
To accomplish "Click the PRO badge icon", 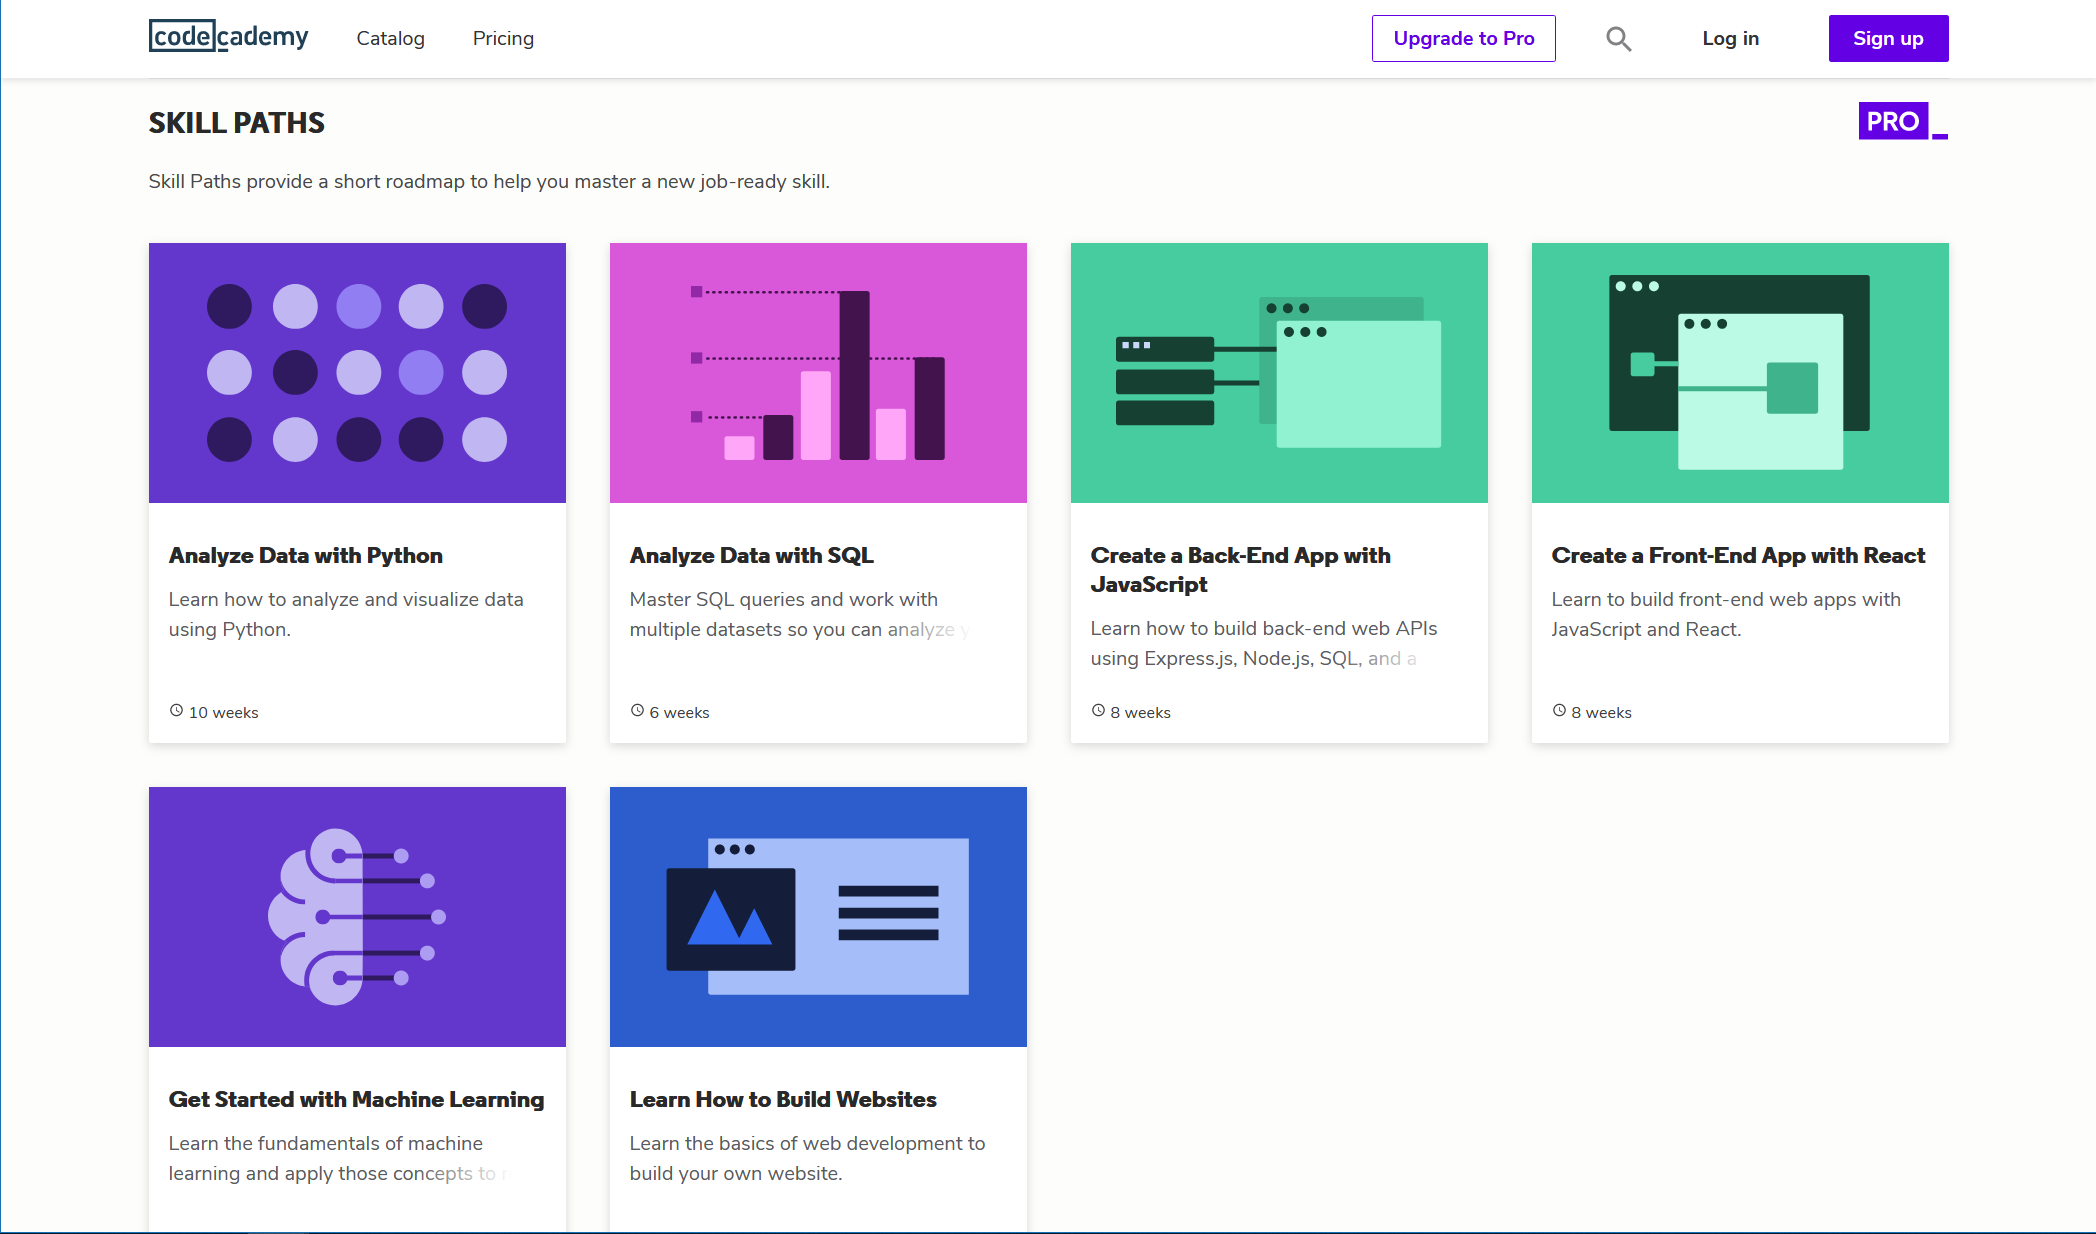I will point(1903,121).
